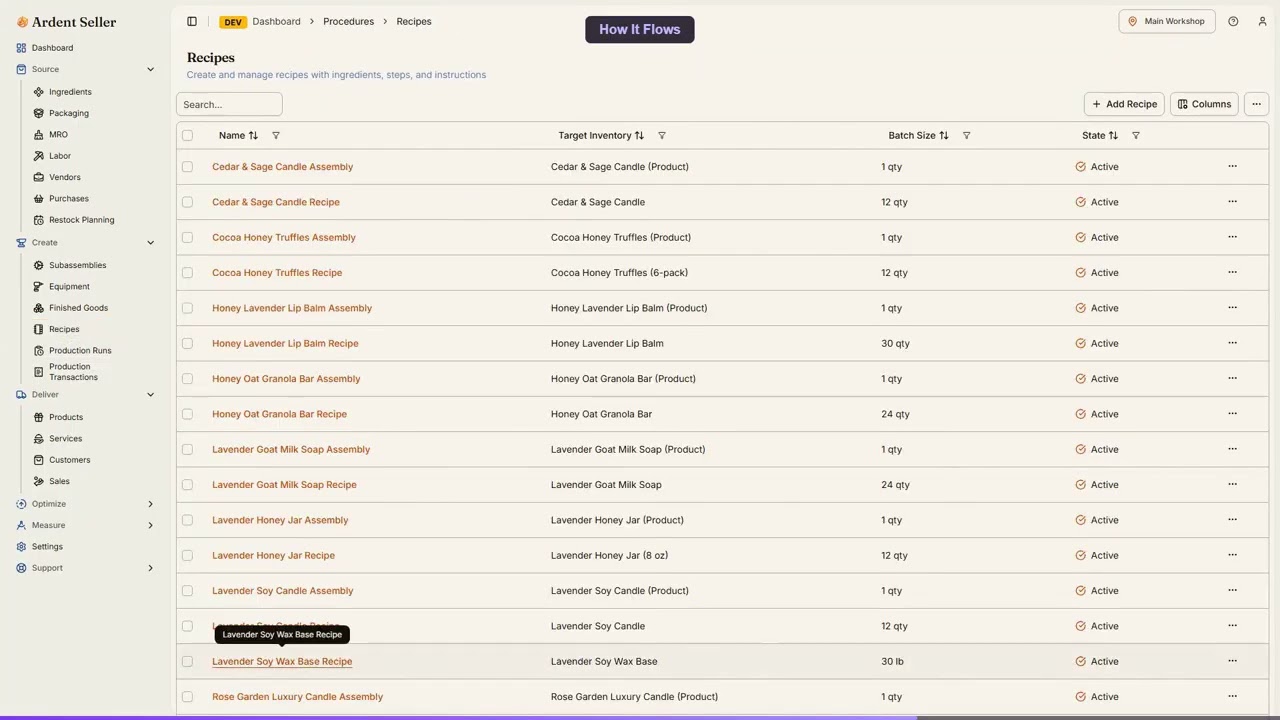Check the Honey Lavender Lip Balm Assembly row
The image size is (1280, 720).
click(x=187, y=308)
